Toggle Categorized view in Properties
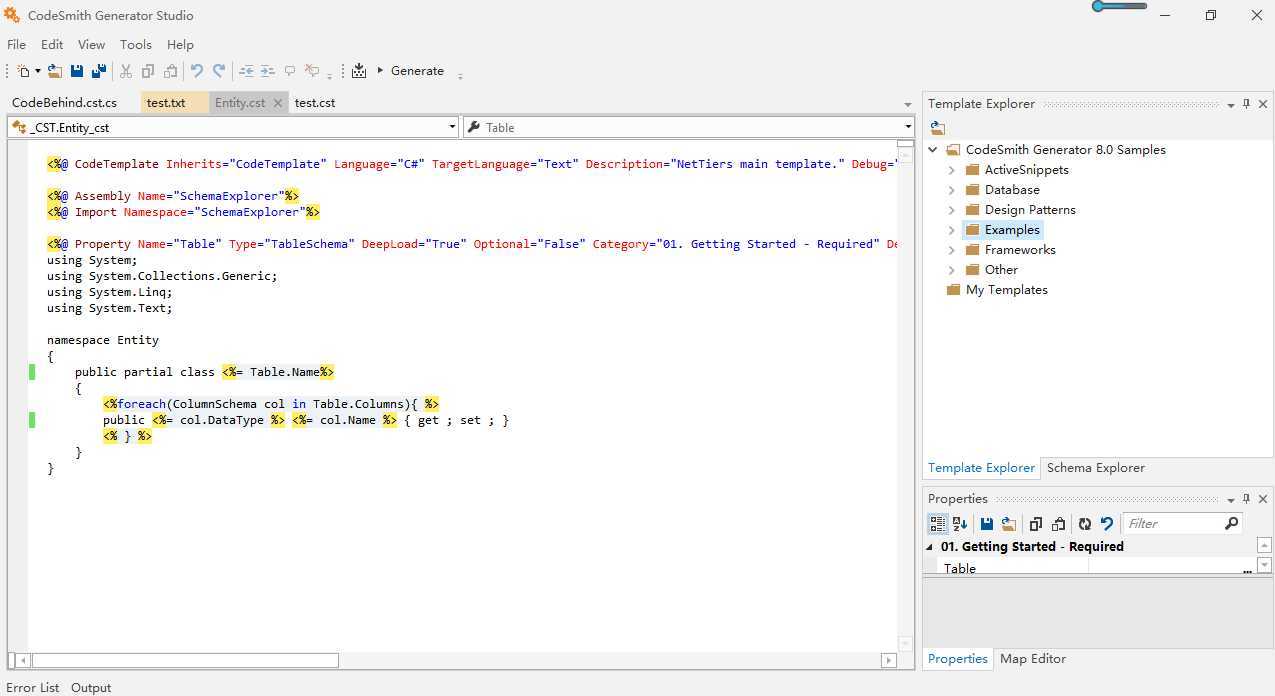1275x696 pixels. pos(938,523)
